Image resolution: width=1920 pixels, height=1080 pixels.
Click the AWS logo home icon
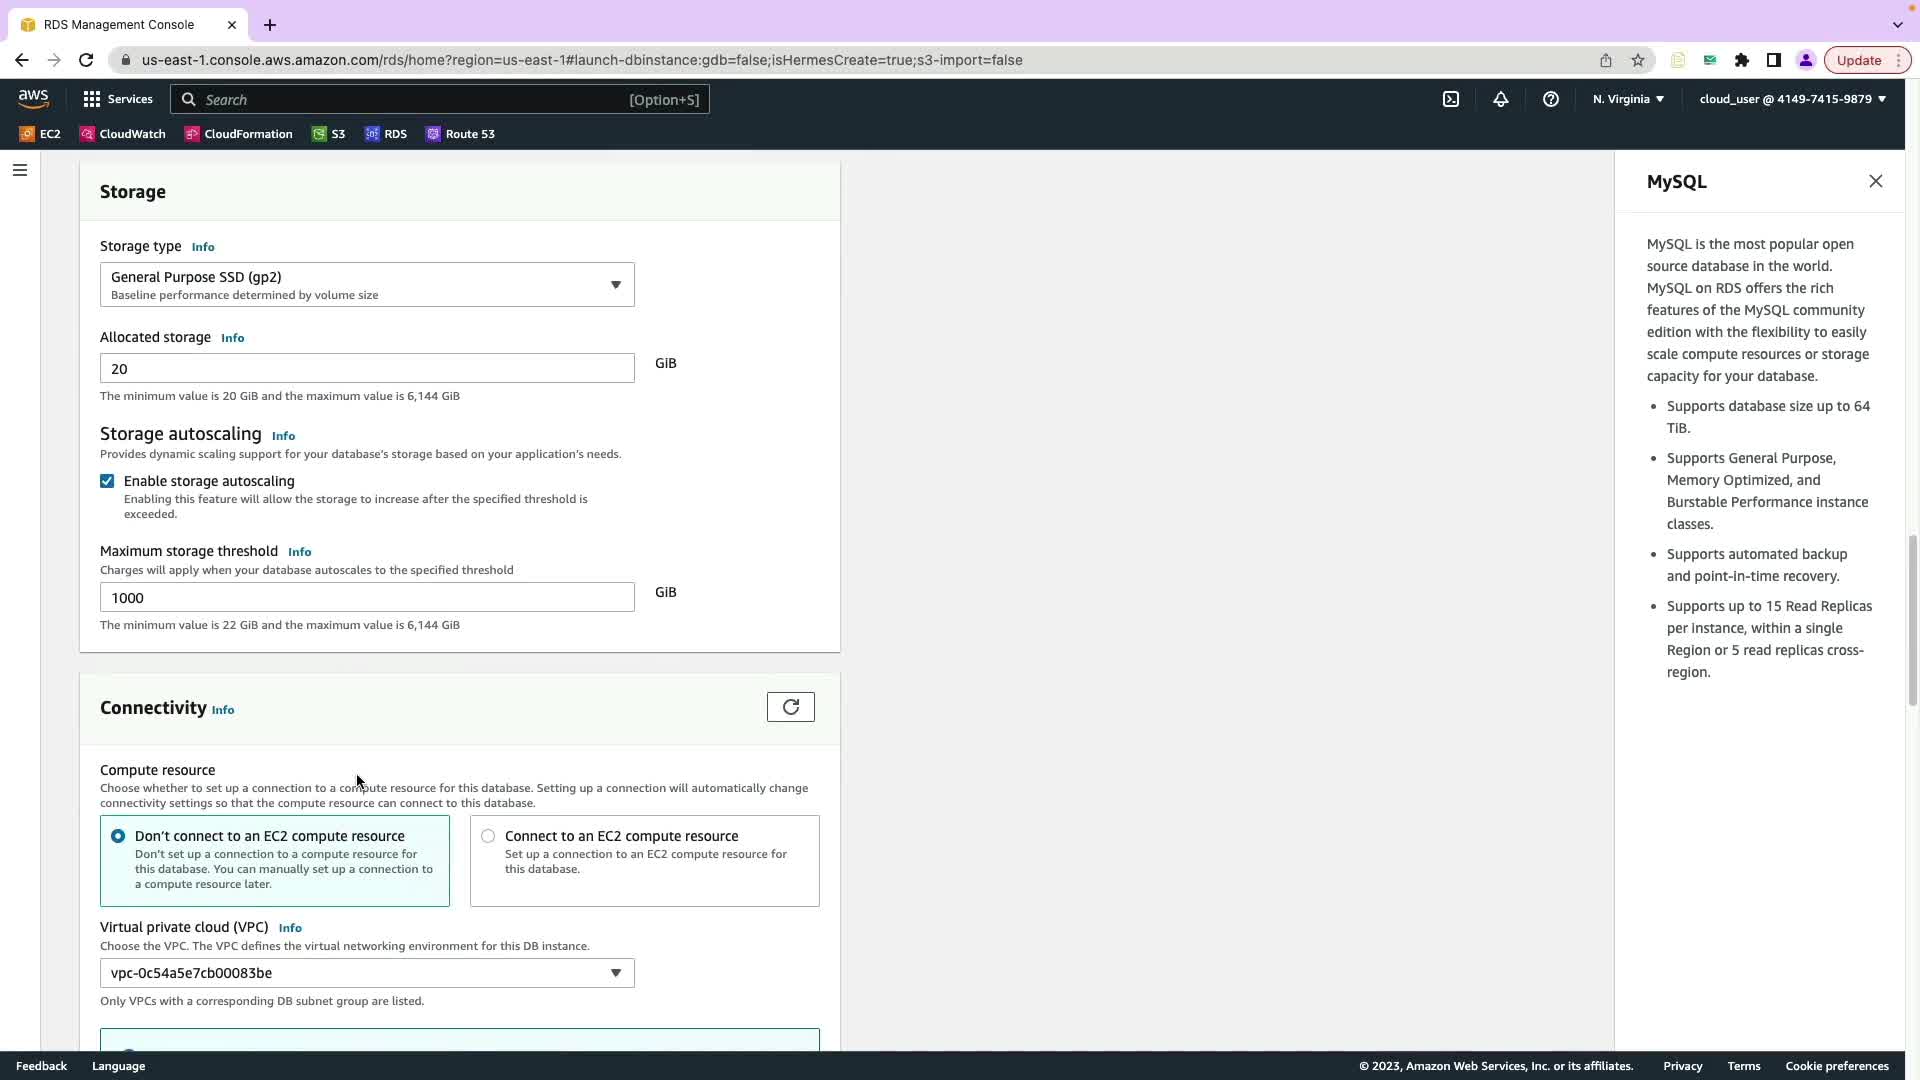[x=33, y=98]
